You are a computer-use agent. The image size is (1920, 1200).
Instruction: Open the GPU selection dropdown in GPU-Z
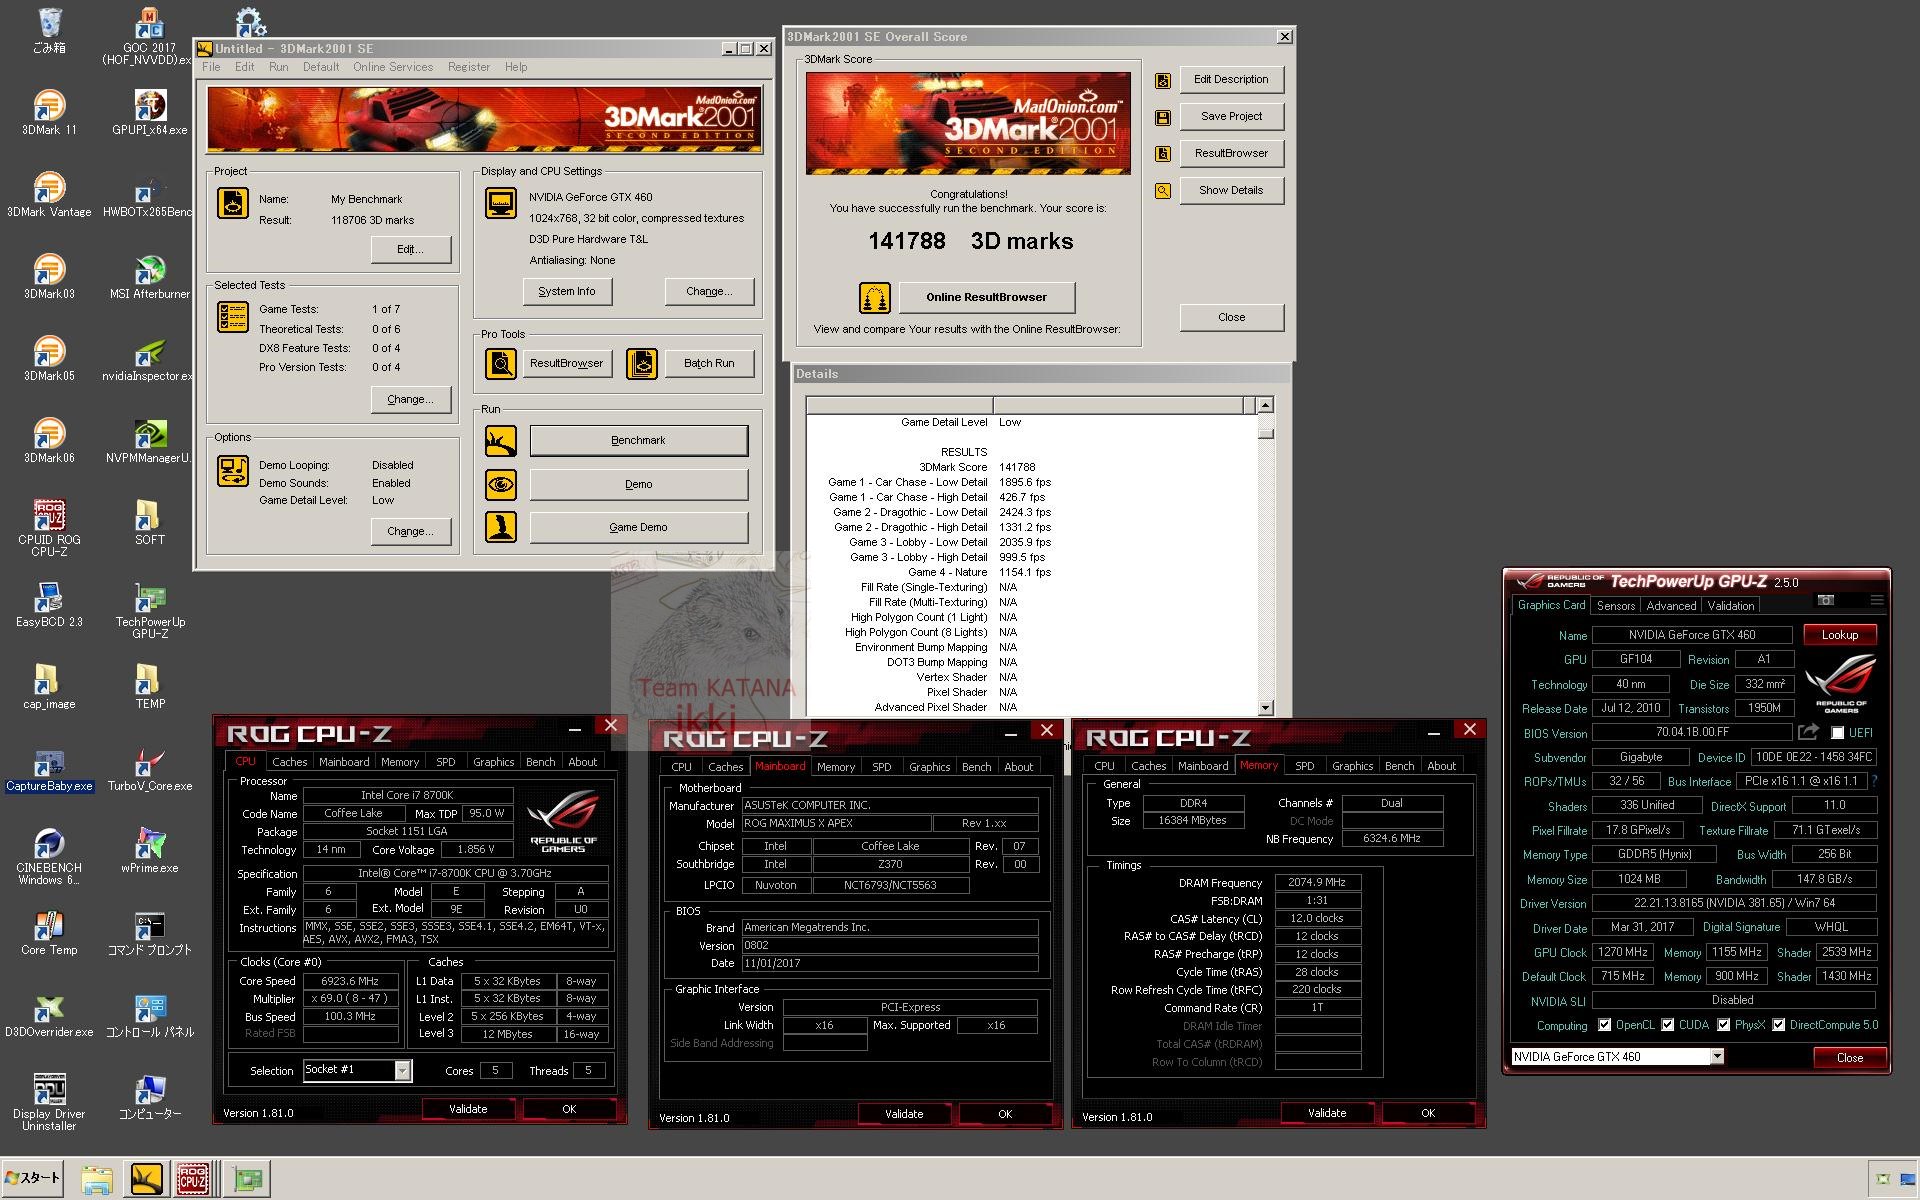point(1717,1057)
